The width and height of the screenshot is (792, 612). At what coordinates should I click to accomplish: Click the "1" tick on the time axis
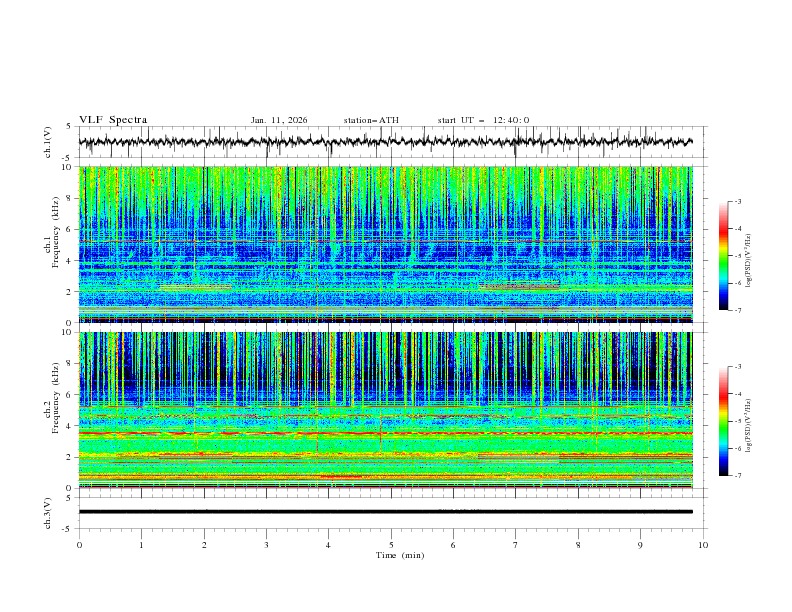tap(141, 545)
